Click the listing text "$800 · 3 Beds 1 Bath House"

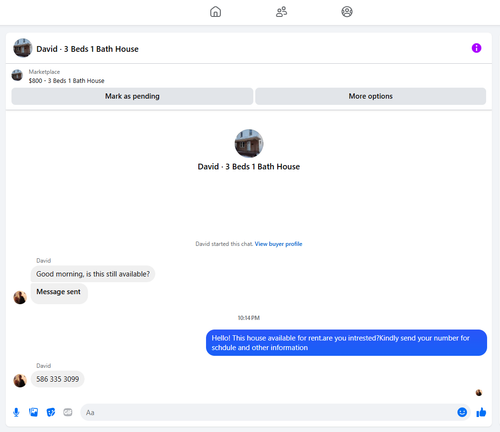[x=66, y=81]
